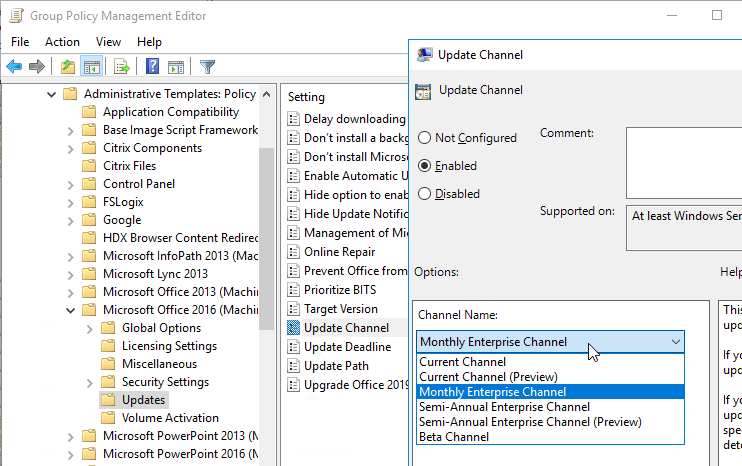Click the Forward arrow toolbar icon

(37, 67)
